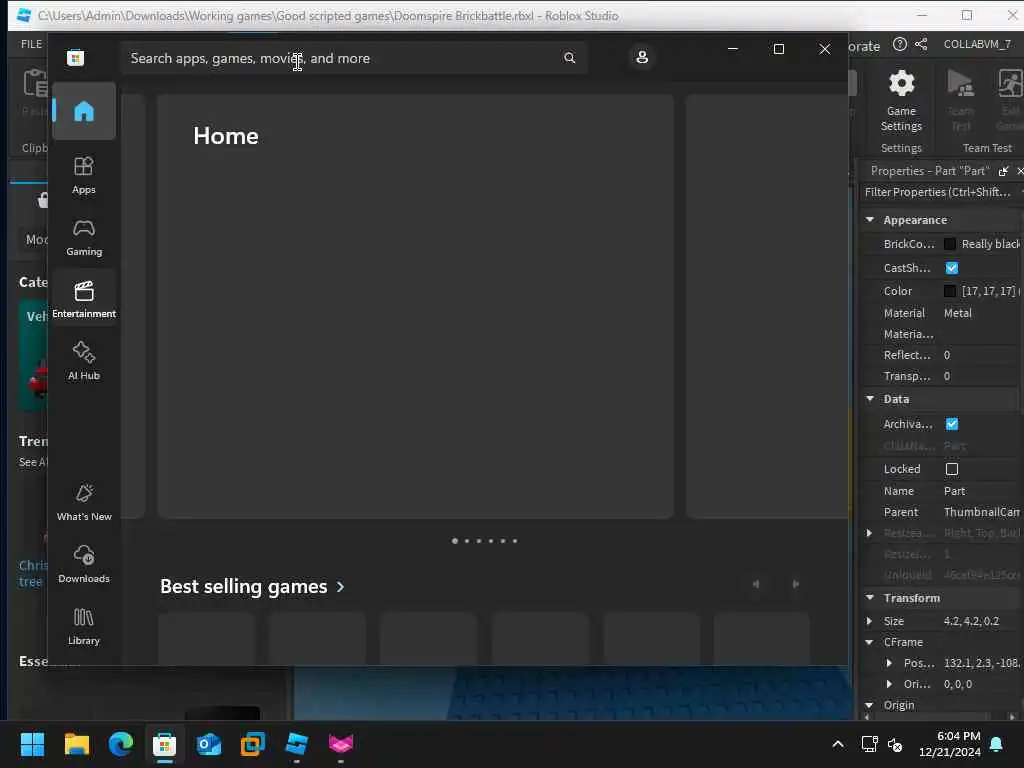Expand the Size property
Image resolution: width=1024 pixels, height=768 pixels.
pyautogui.click(x=869, y=621)
